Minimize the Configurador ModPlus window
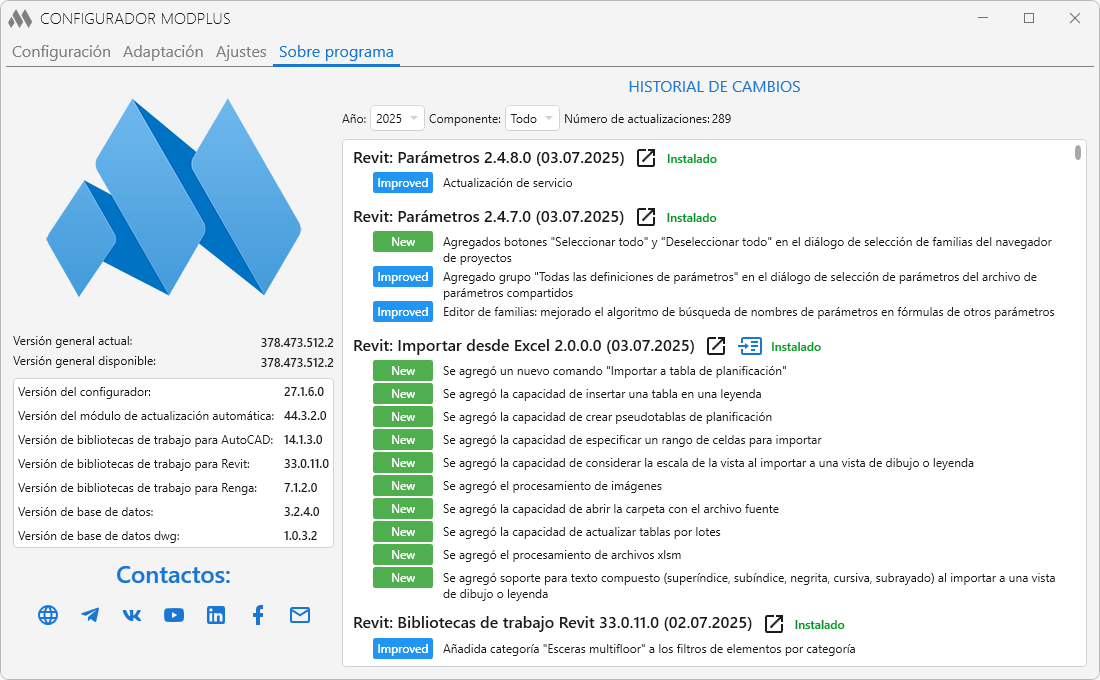Viewport: 1100px width, 680px height. coord(983,18)
